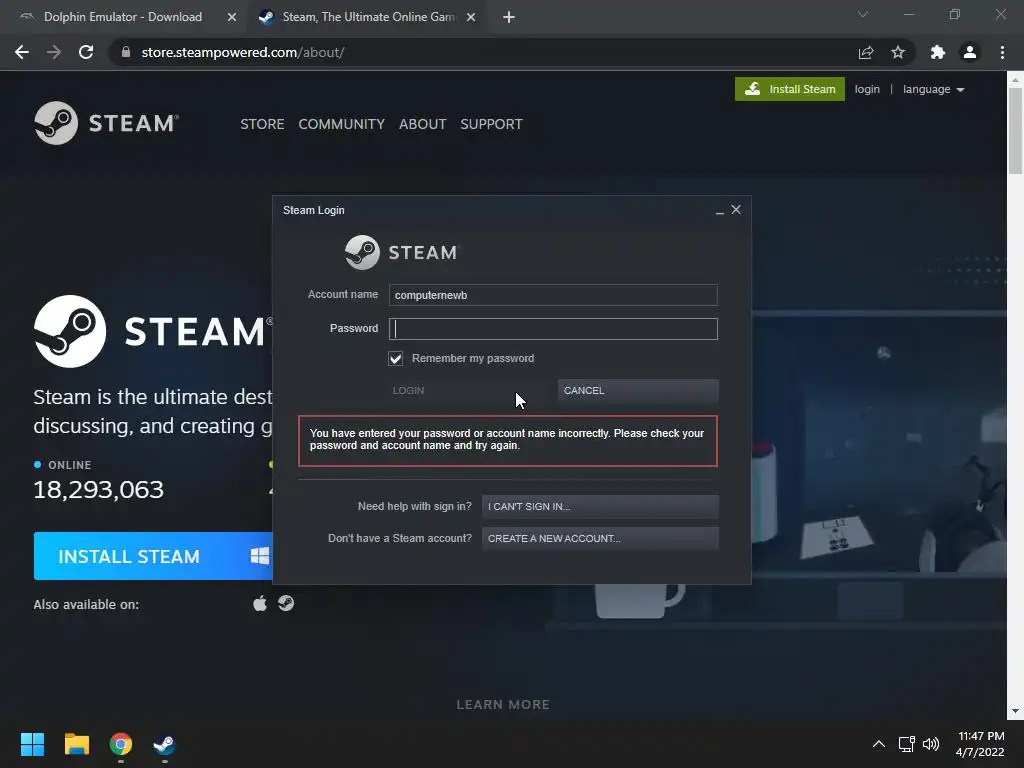Click the network tray icon

click(x=906, y=744)
